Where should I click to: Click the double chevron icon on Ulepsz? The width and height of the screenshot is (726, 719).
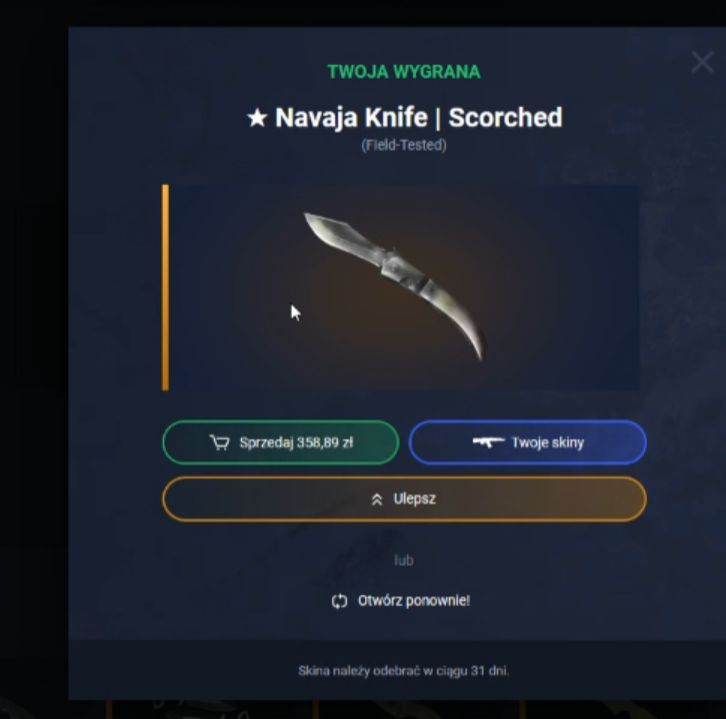pos(377,499)
